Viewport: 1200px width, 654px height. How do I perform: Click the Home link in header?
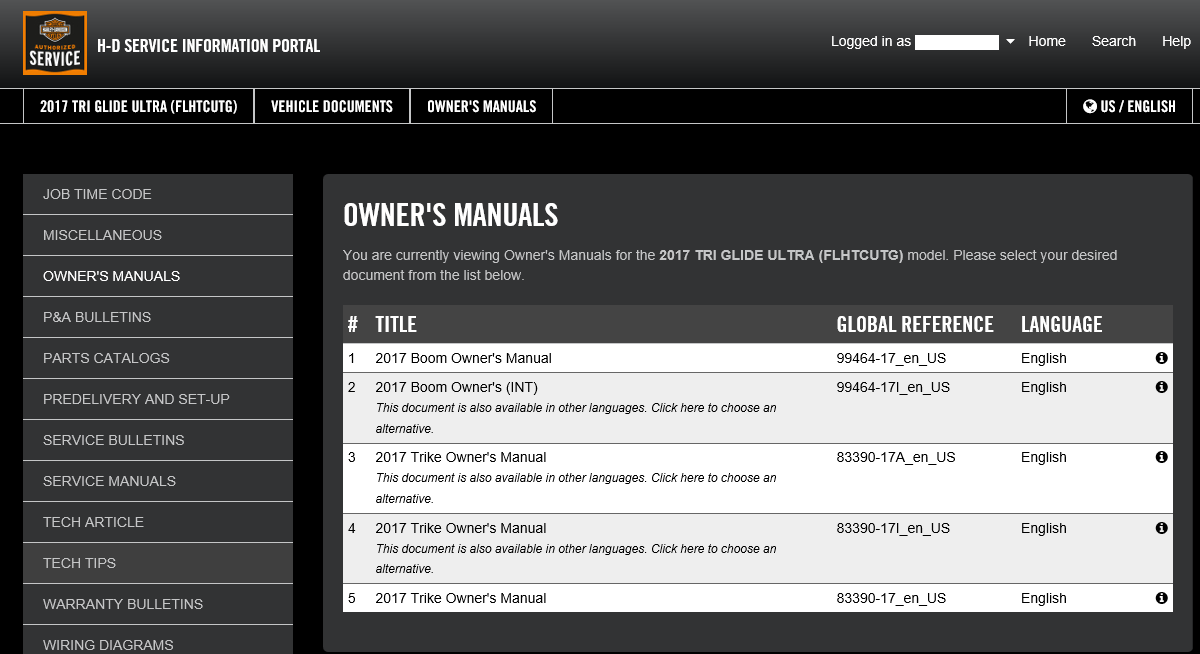tap(1046, 41)
